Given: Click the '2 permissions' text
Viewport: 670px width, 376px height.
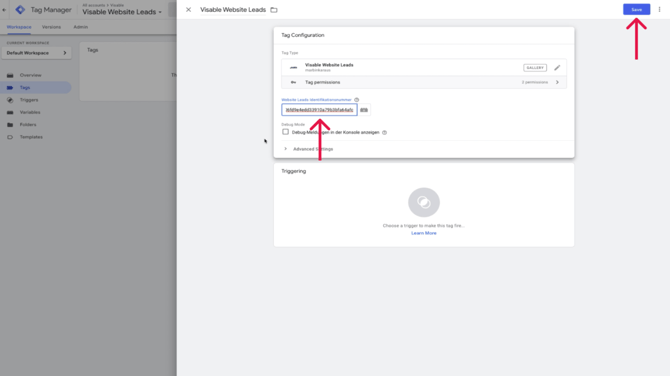Looking at the screenshot, I should [535, 82].
